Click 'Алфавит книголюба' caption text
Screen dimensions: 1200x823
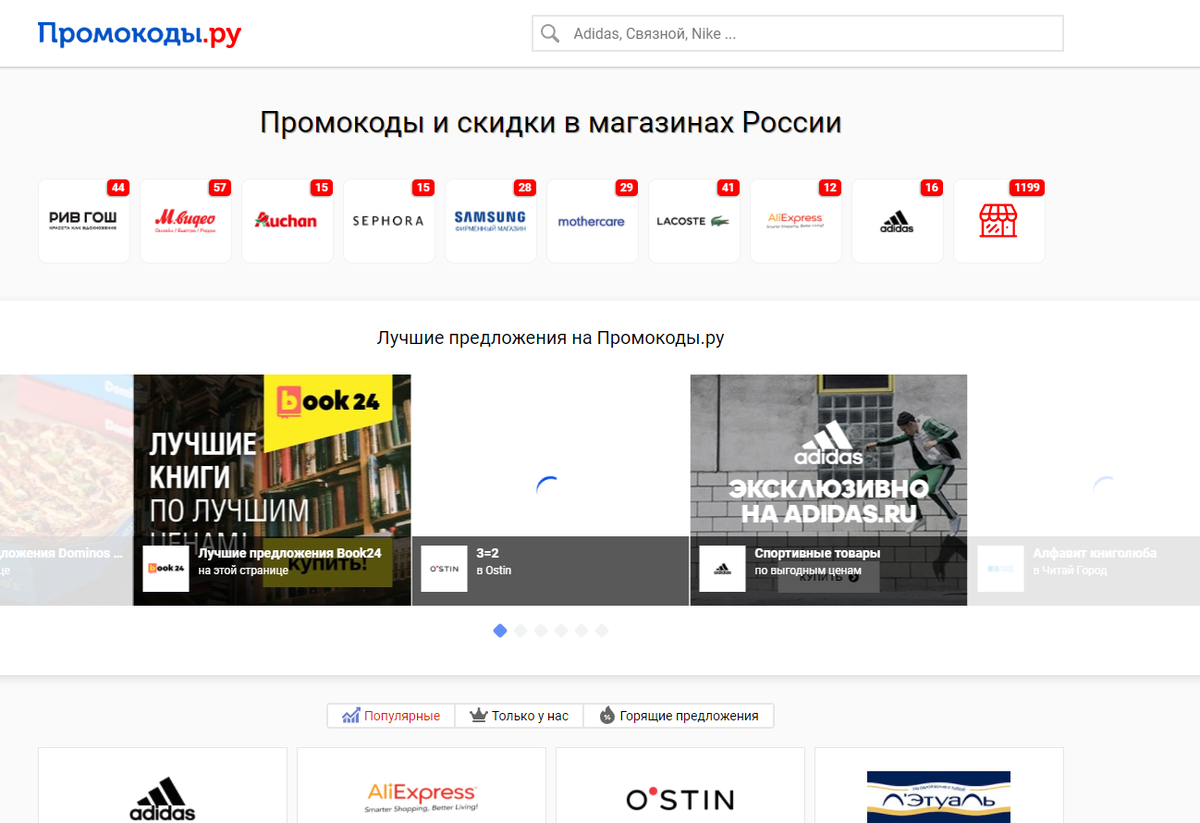pos(1095,553)
